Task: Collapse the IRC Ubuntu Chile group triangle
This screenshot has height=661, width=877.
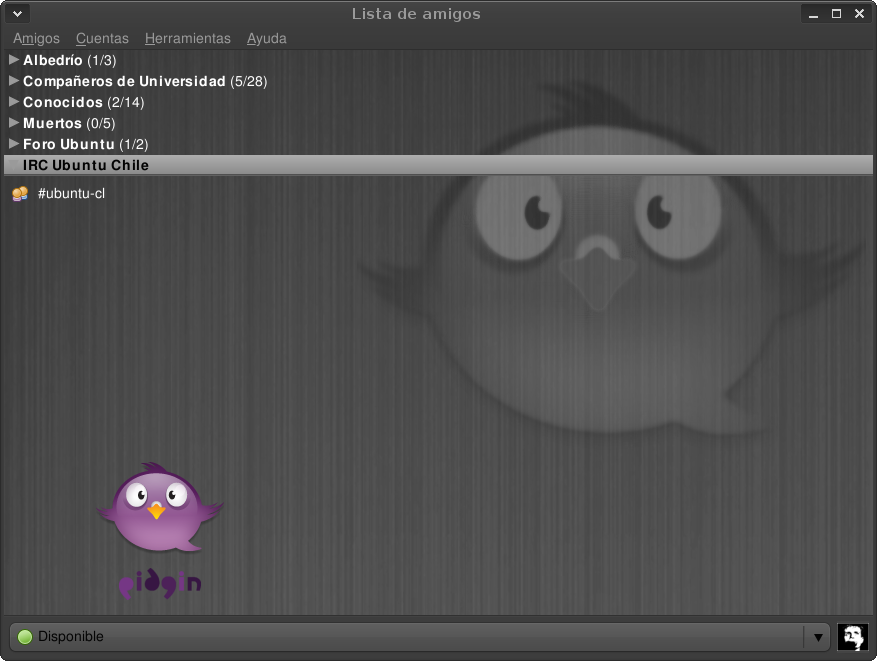Action: click(14, 164)
